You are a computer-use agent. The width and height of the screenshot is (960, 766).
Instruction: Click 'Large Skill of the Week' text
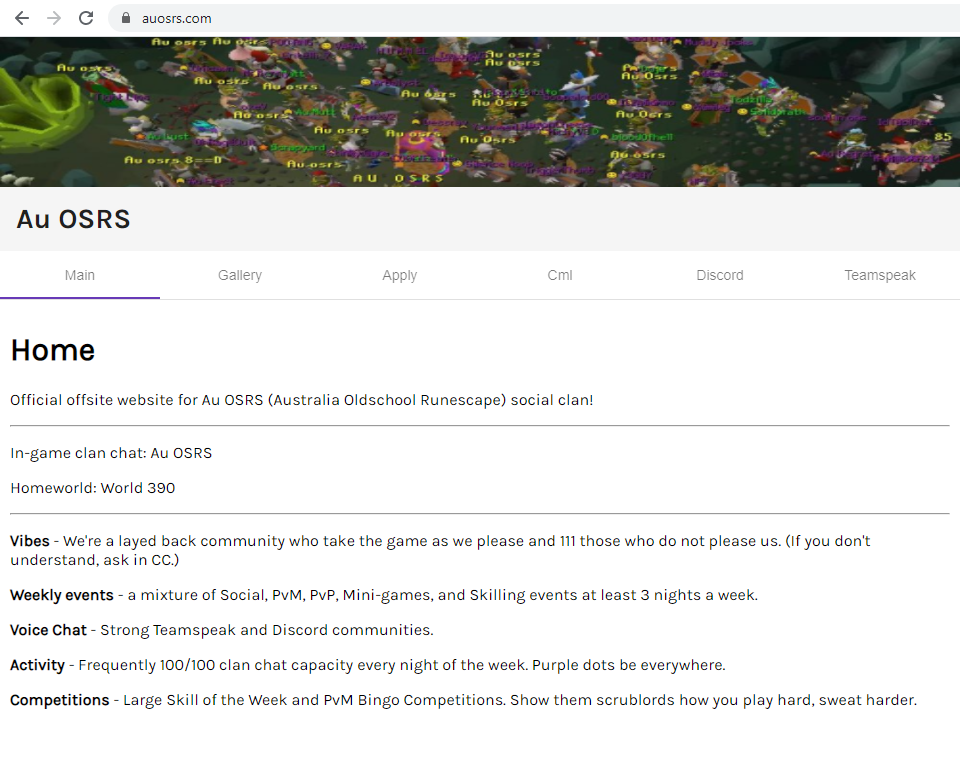coord(205,700)
